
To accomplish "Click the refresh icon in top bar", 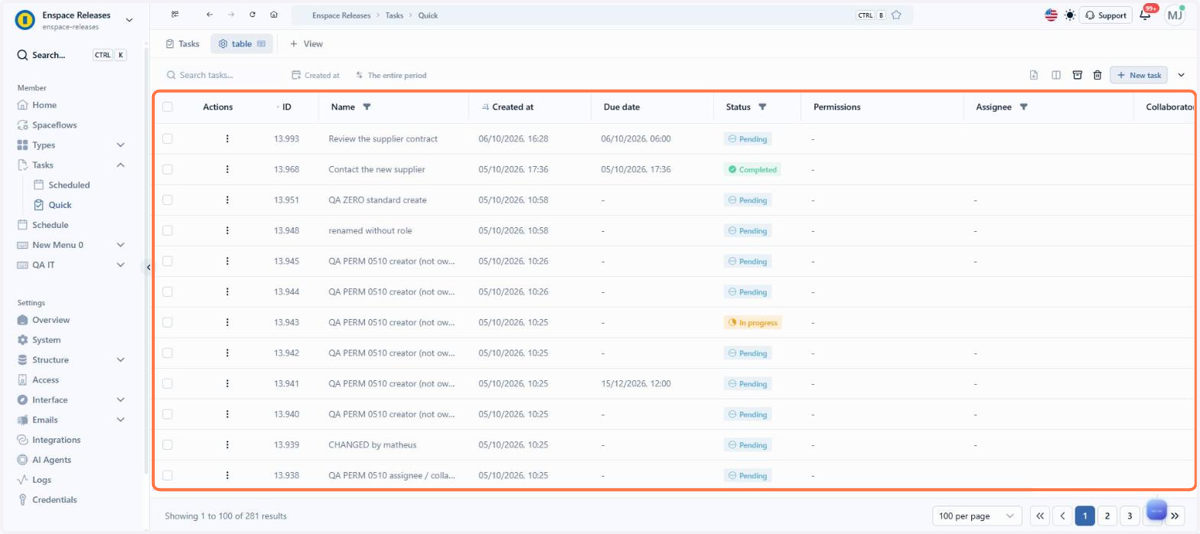I will pyautogui.click(x=252, y=15).
